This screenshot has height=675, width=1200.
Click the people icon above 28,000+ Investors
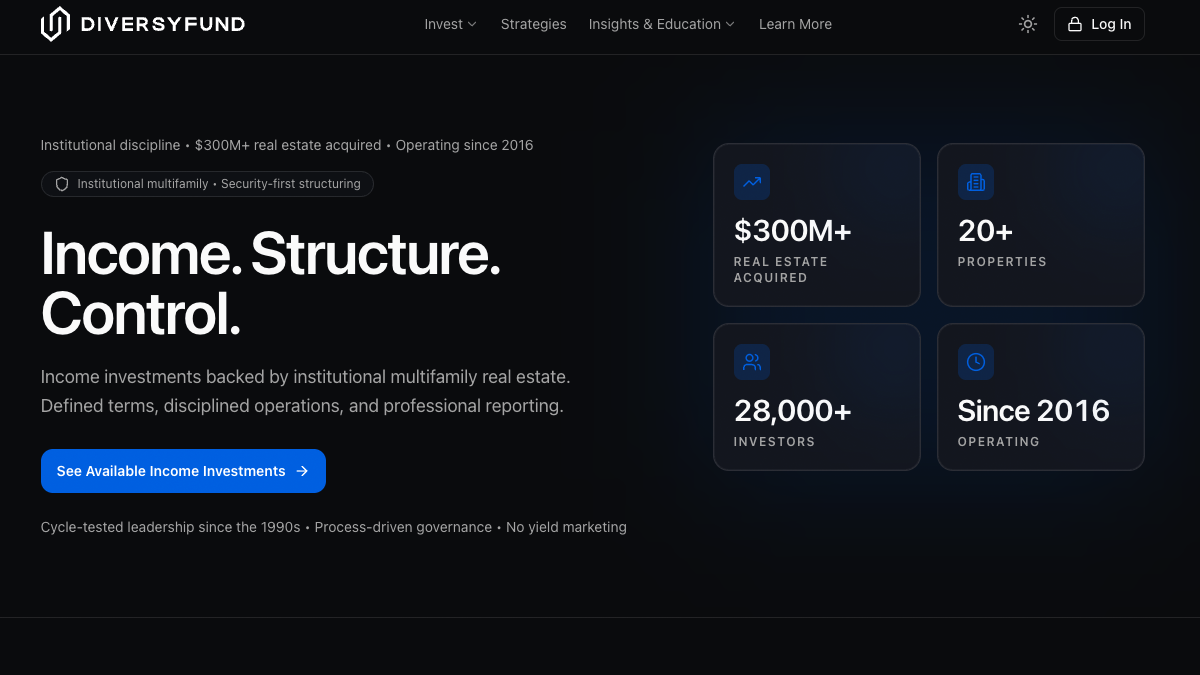click(x=752, y=362)
